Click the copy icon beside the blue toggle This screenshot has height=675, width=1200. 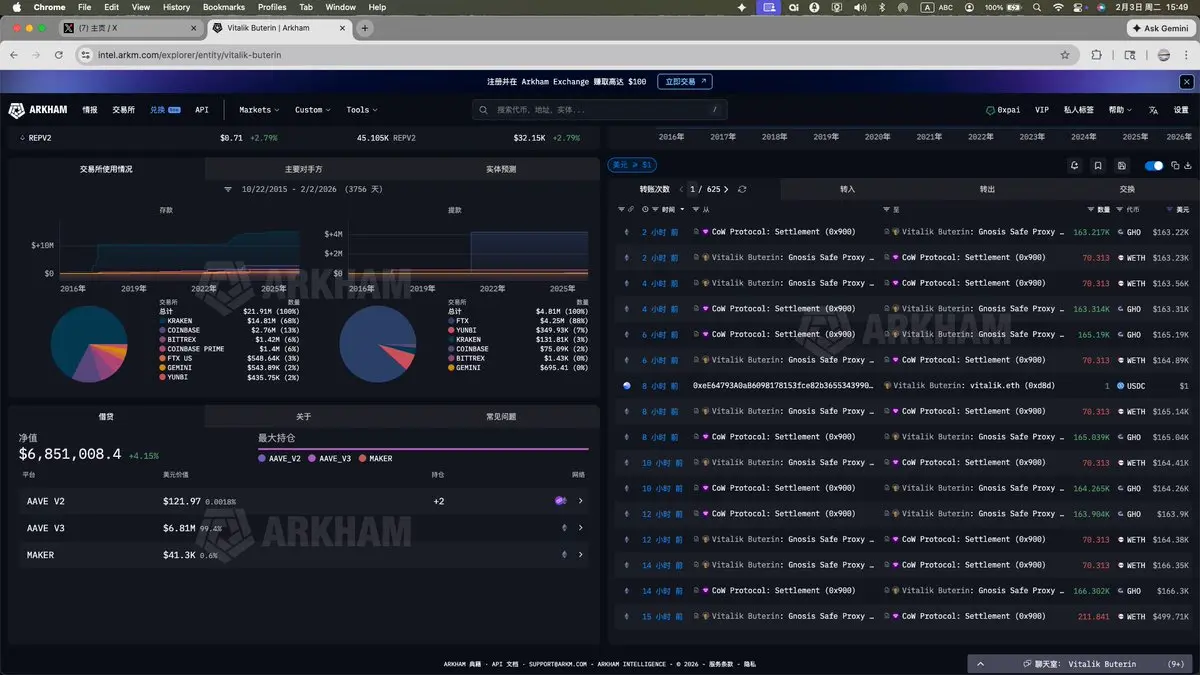pos(1175,166)
